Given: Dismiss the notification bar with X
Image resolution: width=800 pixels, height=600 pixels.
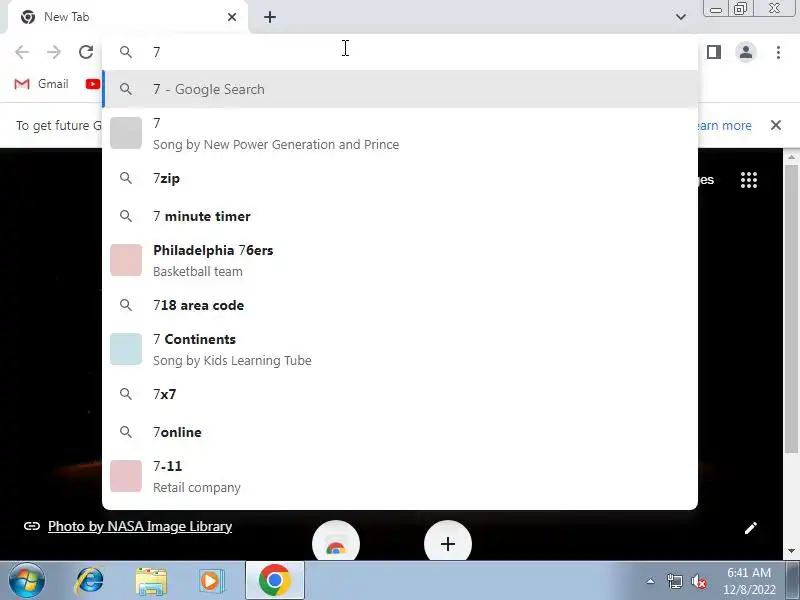Looking at the screenshot, I should coord(776,125).
